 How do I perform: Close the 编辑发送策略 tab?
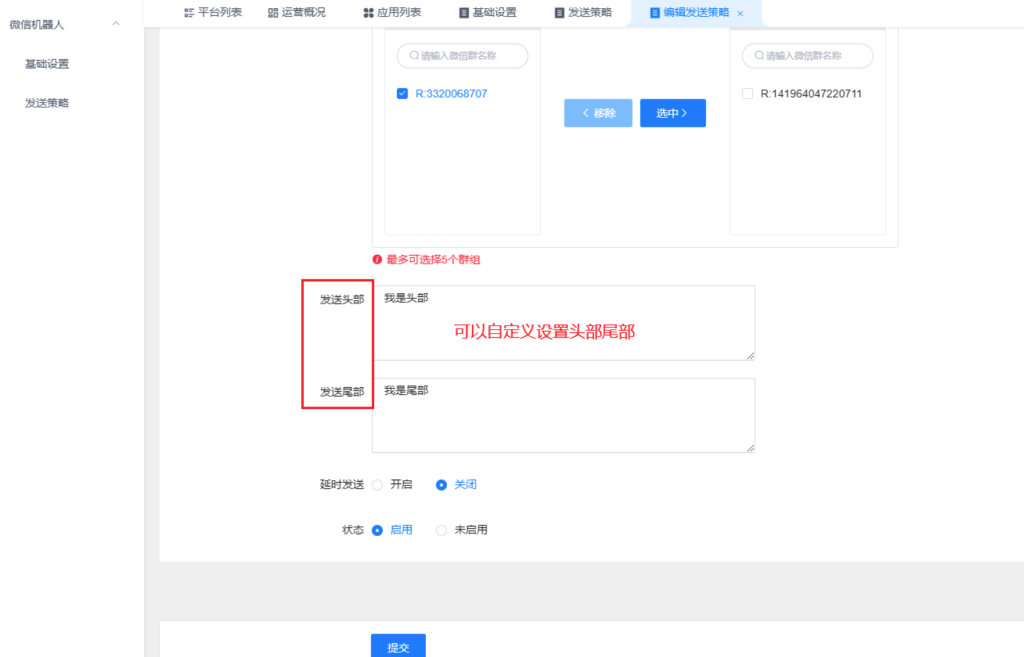pos(740,14)
